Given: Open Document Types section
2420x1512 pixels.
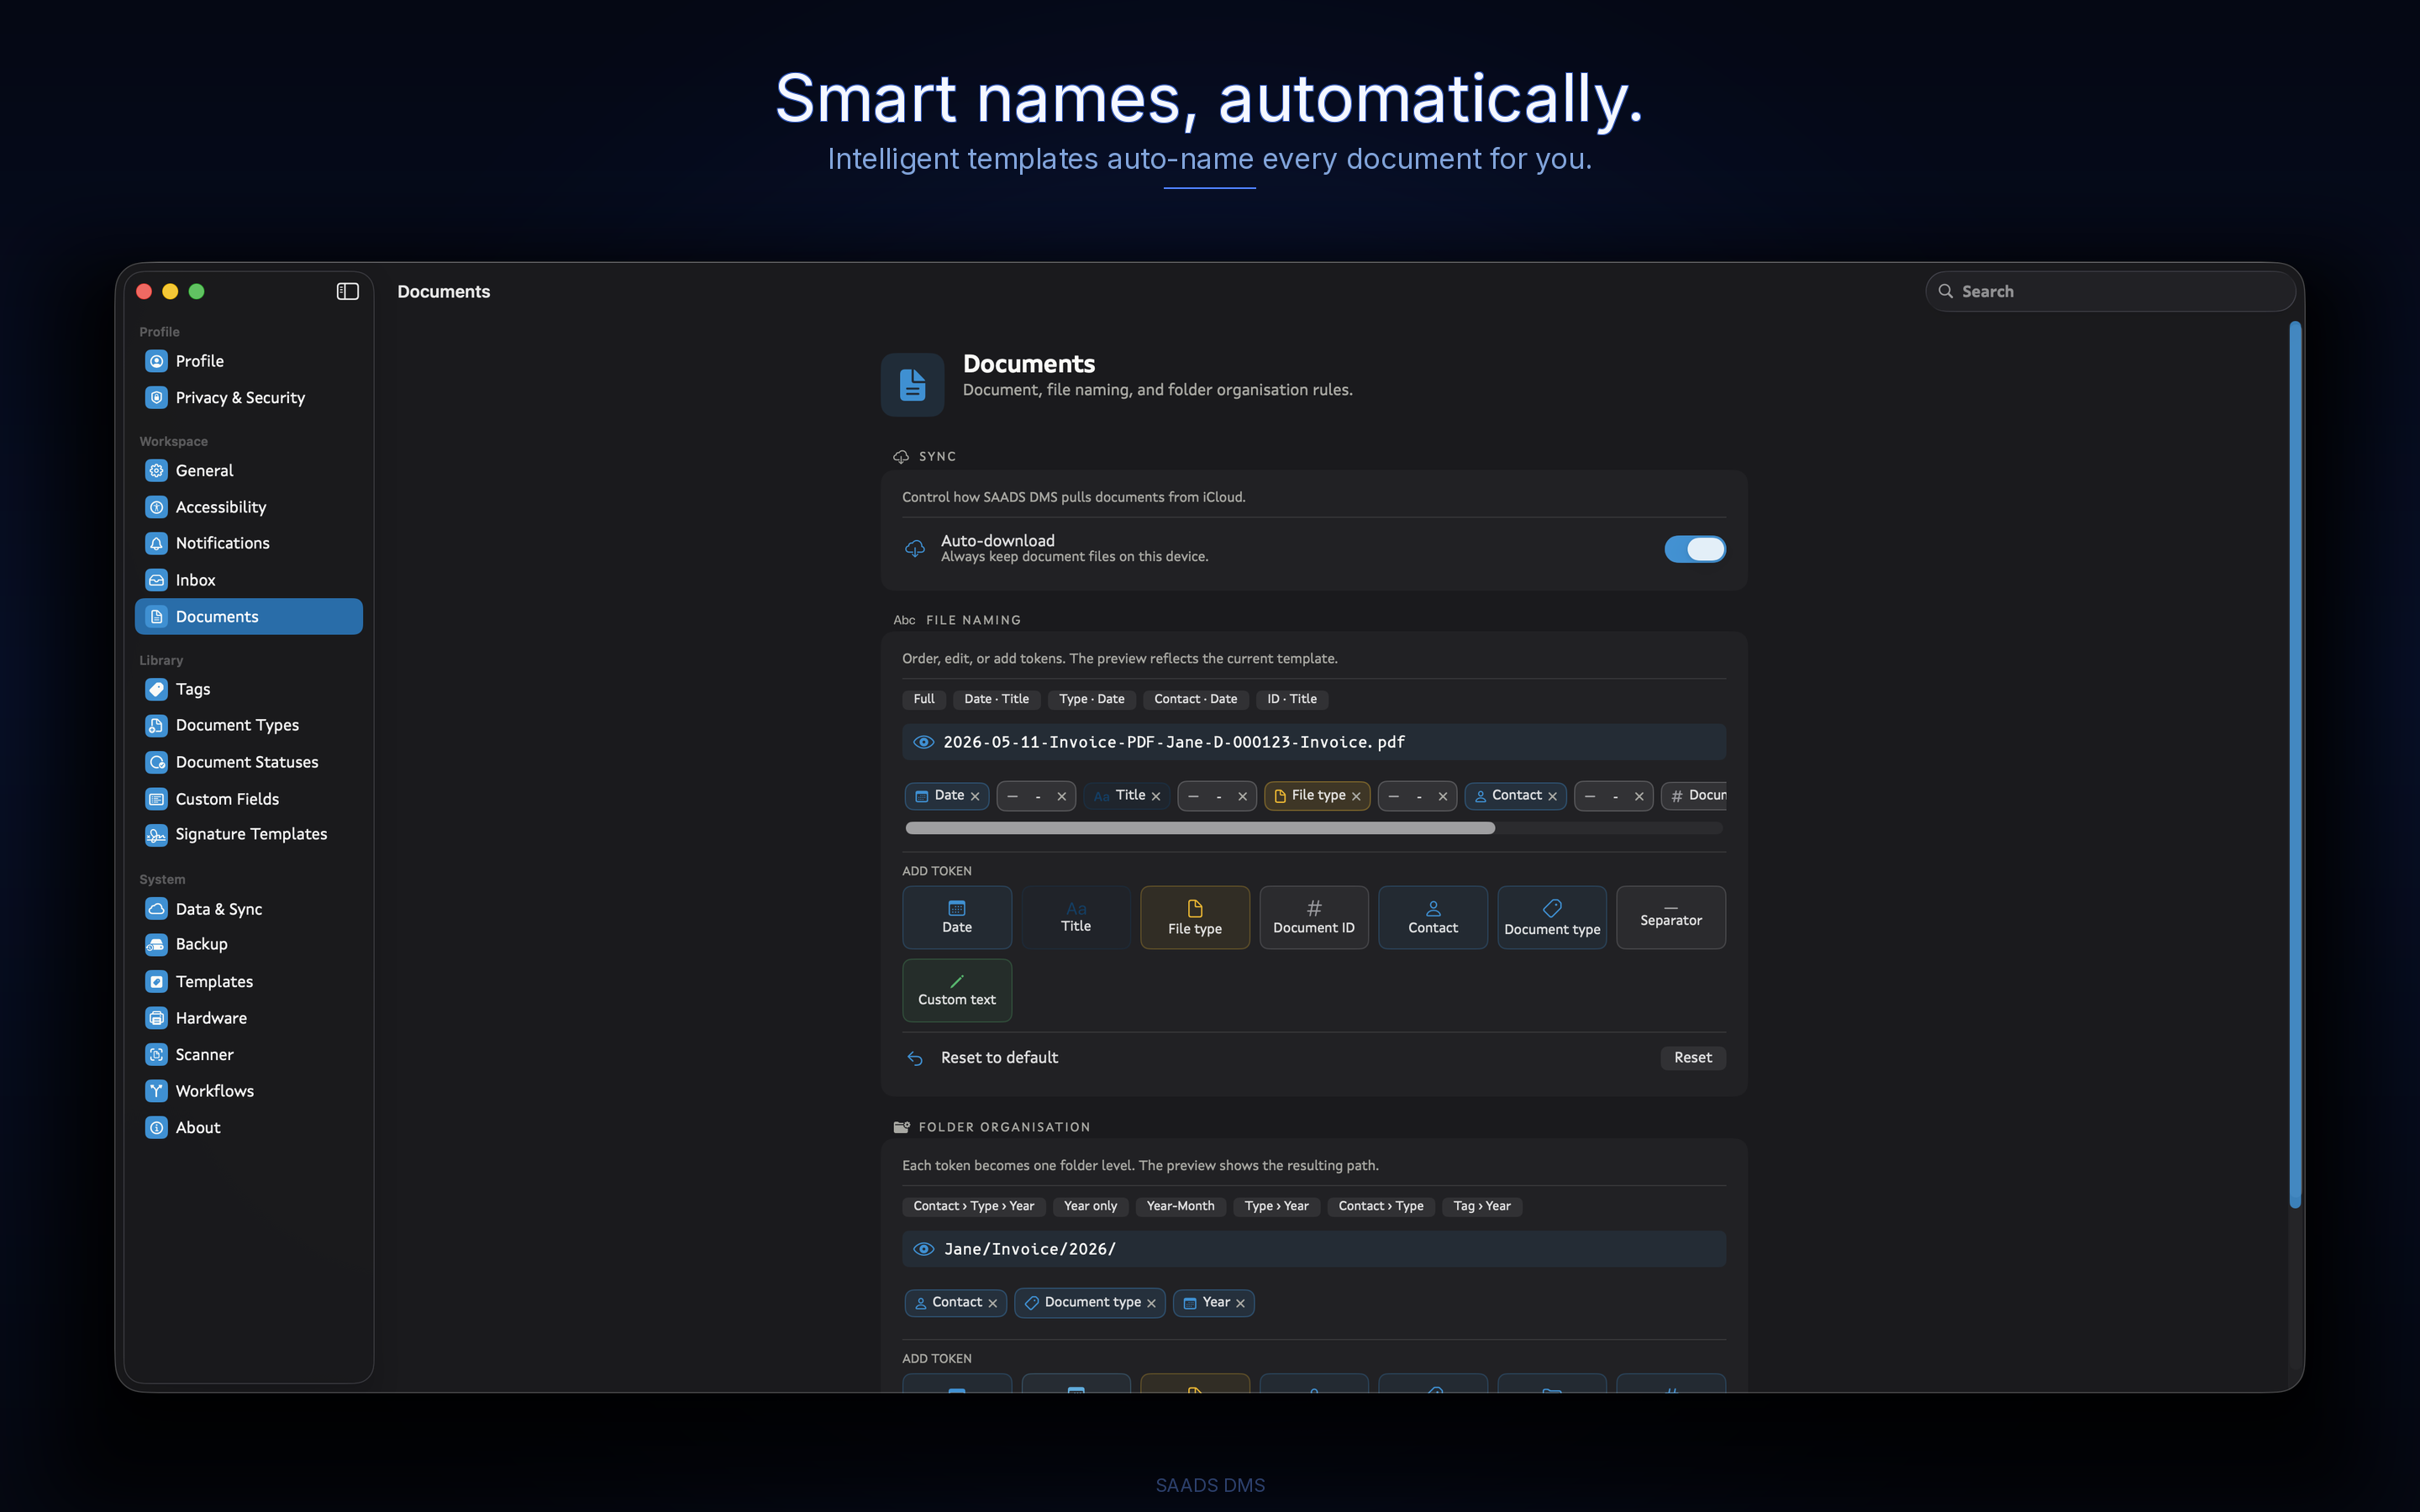Looking at the screenshot, I should tap(248, 725).
